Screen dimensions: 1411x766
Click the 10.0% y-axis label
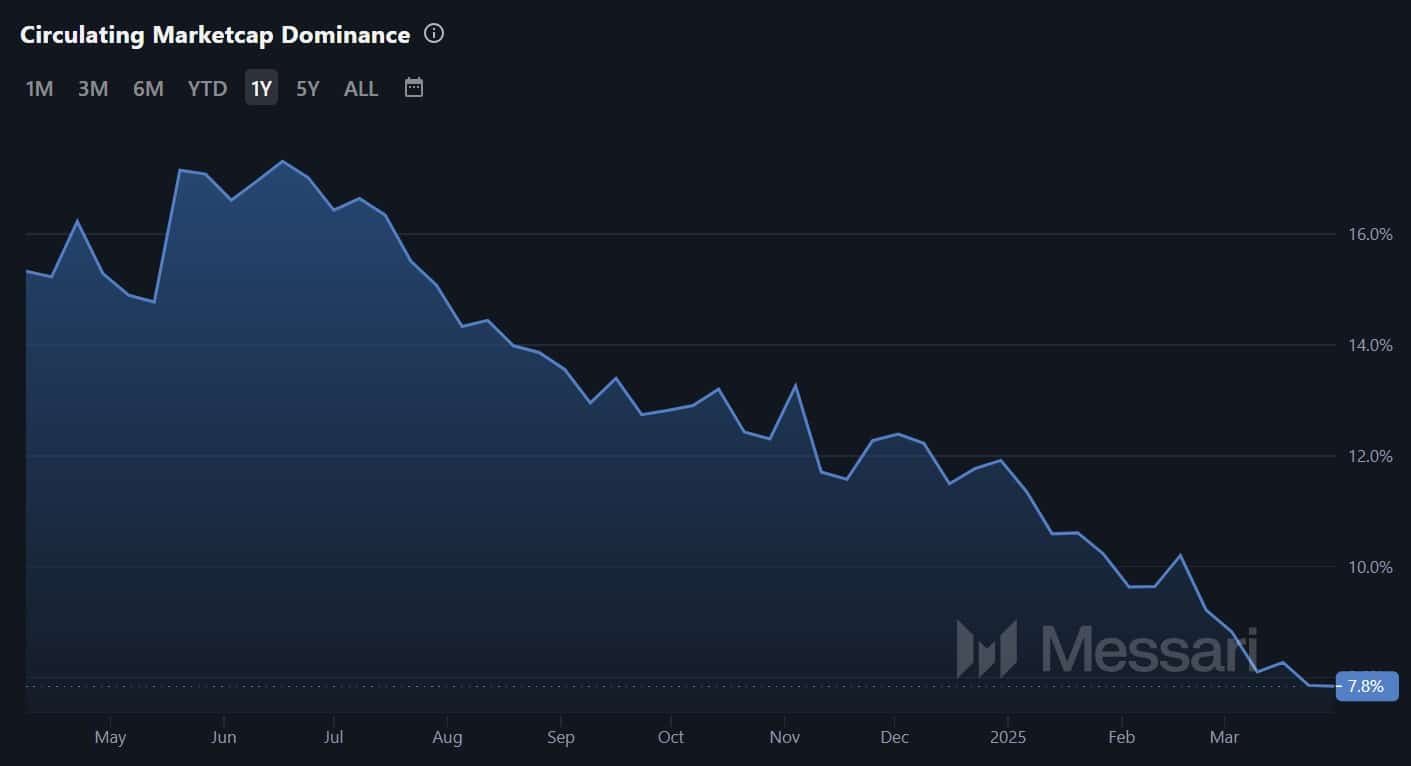(x=1370, y=567)
